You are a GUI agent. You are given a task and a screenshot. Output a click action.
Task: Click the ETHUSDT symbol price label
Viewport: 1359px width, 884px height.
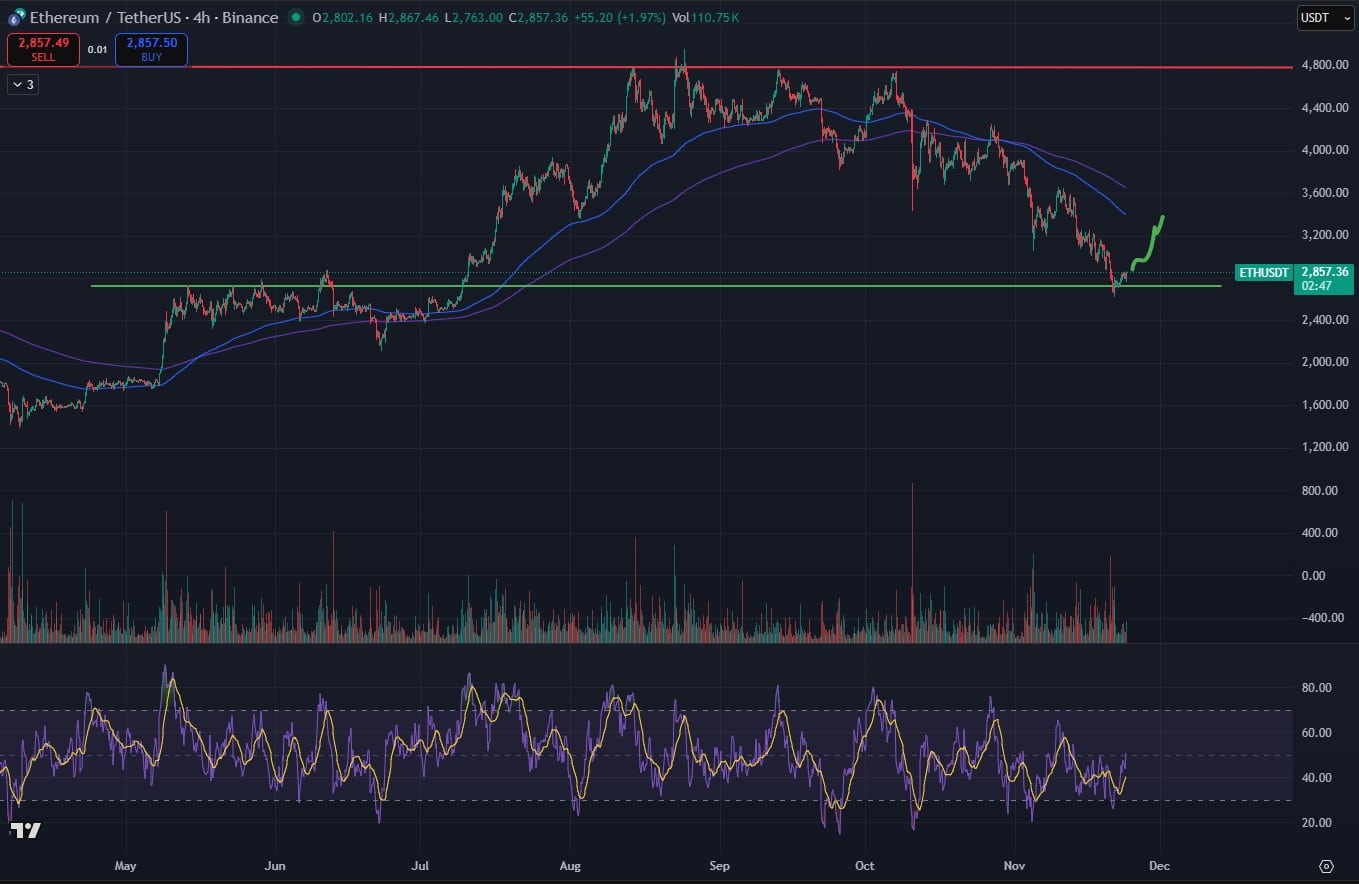(1262, 271)
